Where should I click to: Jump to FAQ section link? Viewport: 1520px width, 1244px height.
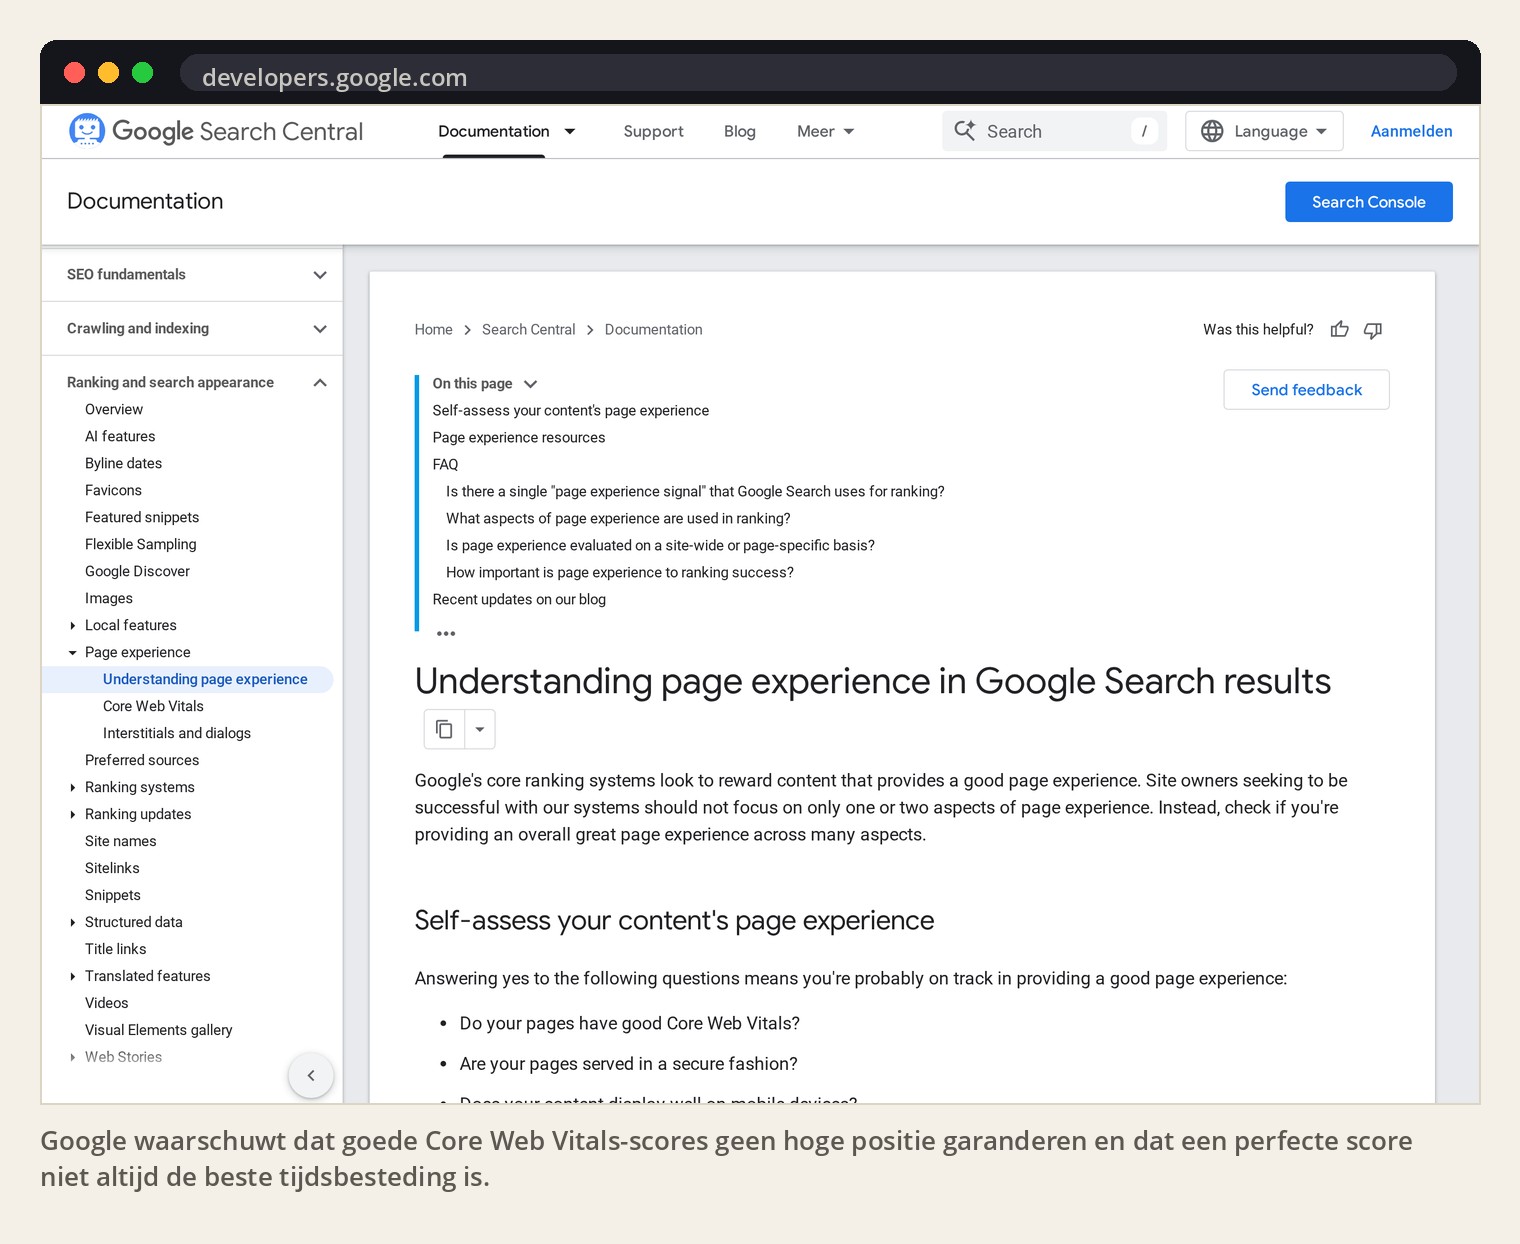click(x=445, y=464)
